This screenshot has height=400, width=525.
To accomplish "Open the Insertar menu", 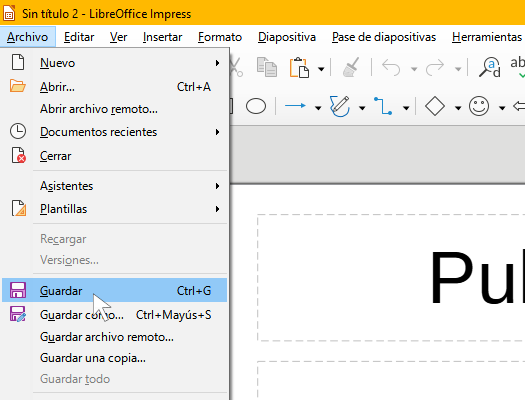I will click(162, 37).
